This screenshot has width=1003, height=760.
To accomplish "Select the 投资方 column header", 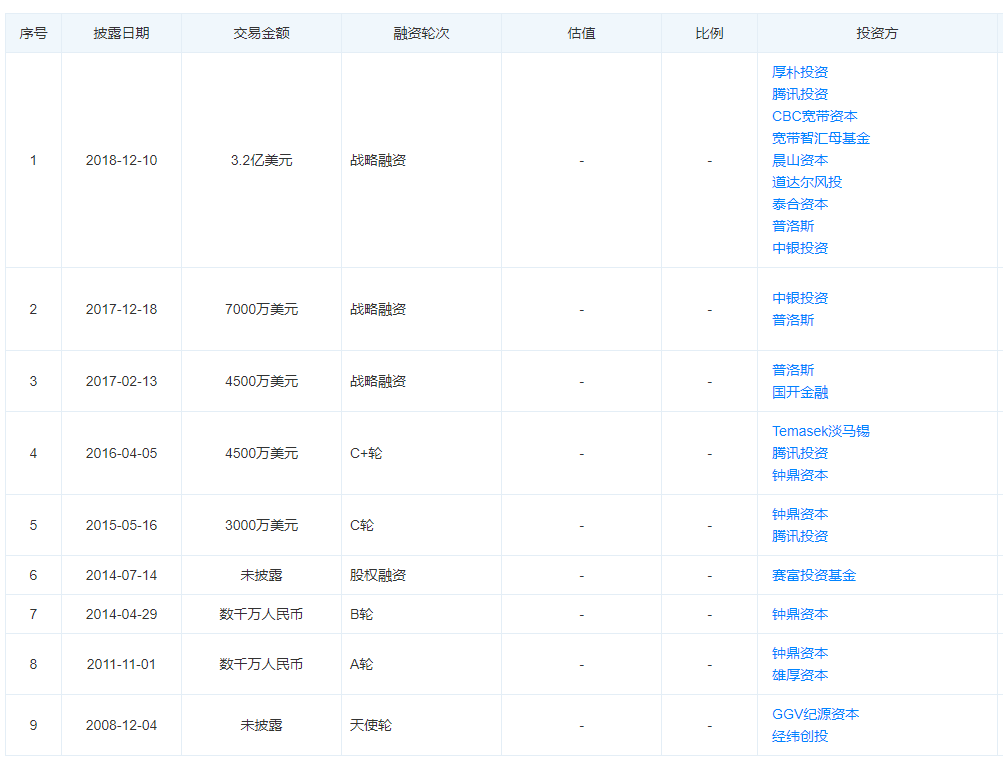I will coord(877,33).
